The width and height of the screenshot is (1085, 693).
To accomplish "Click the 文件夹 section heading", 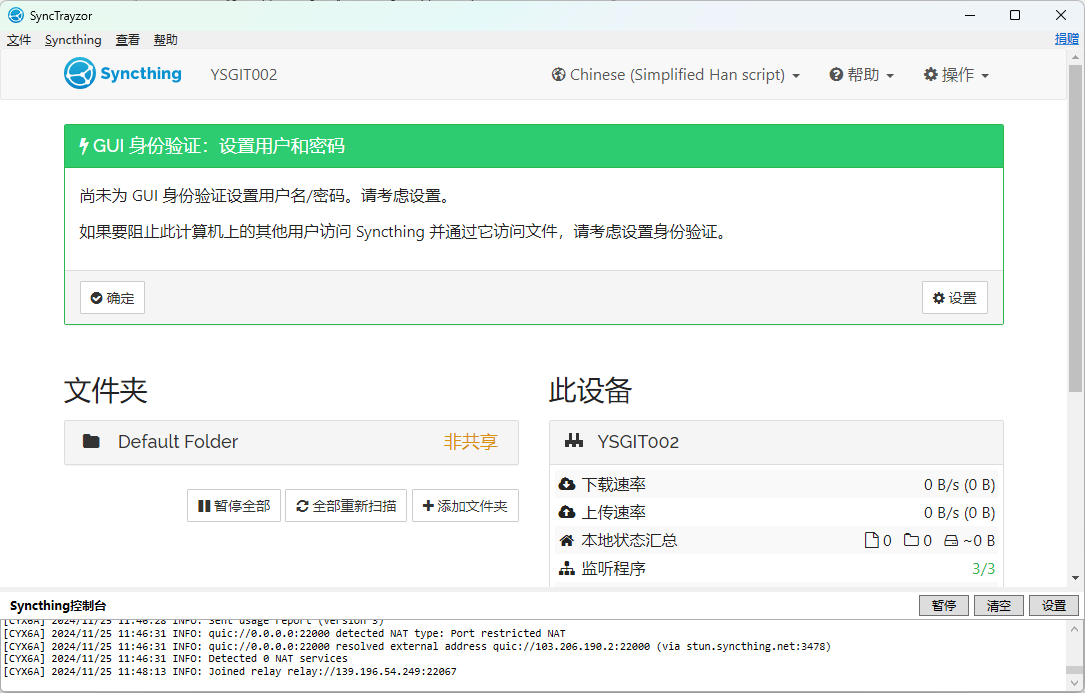I will [106, 390].
